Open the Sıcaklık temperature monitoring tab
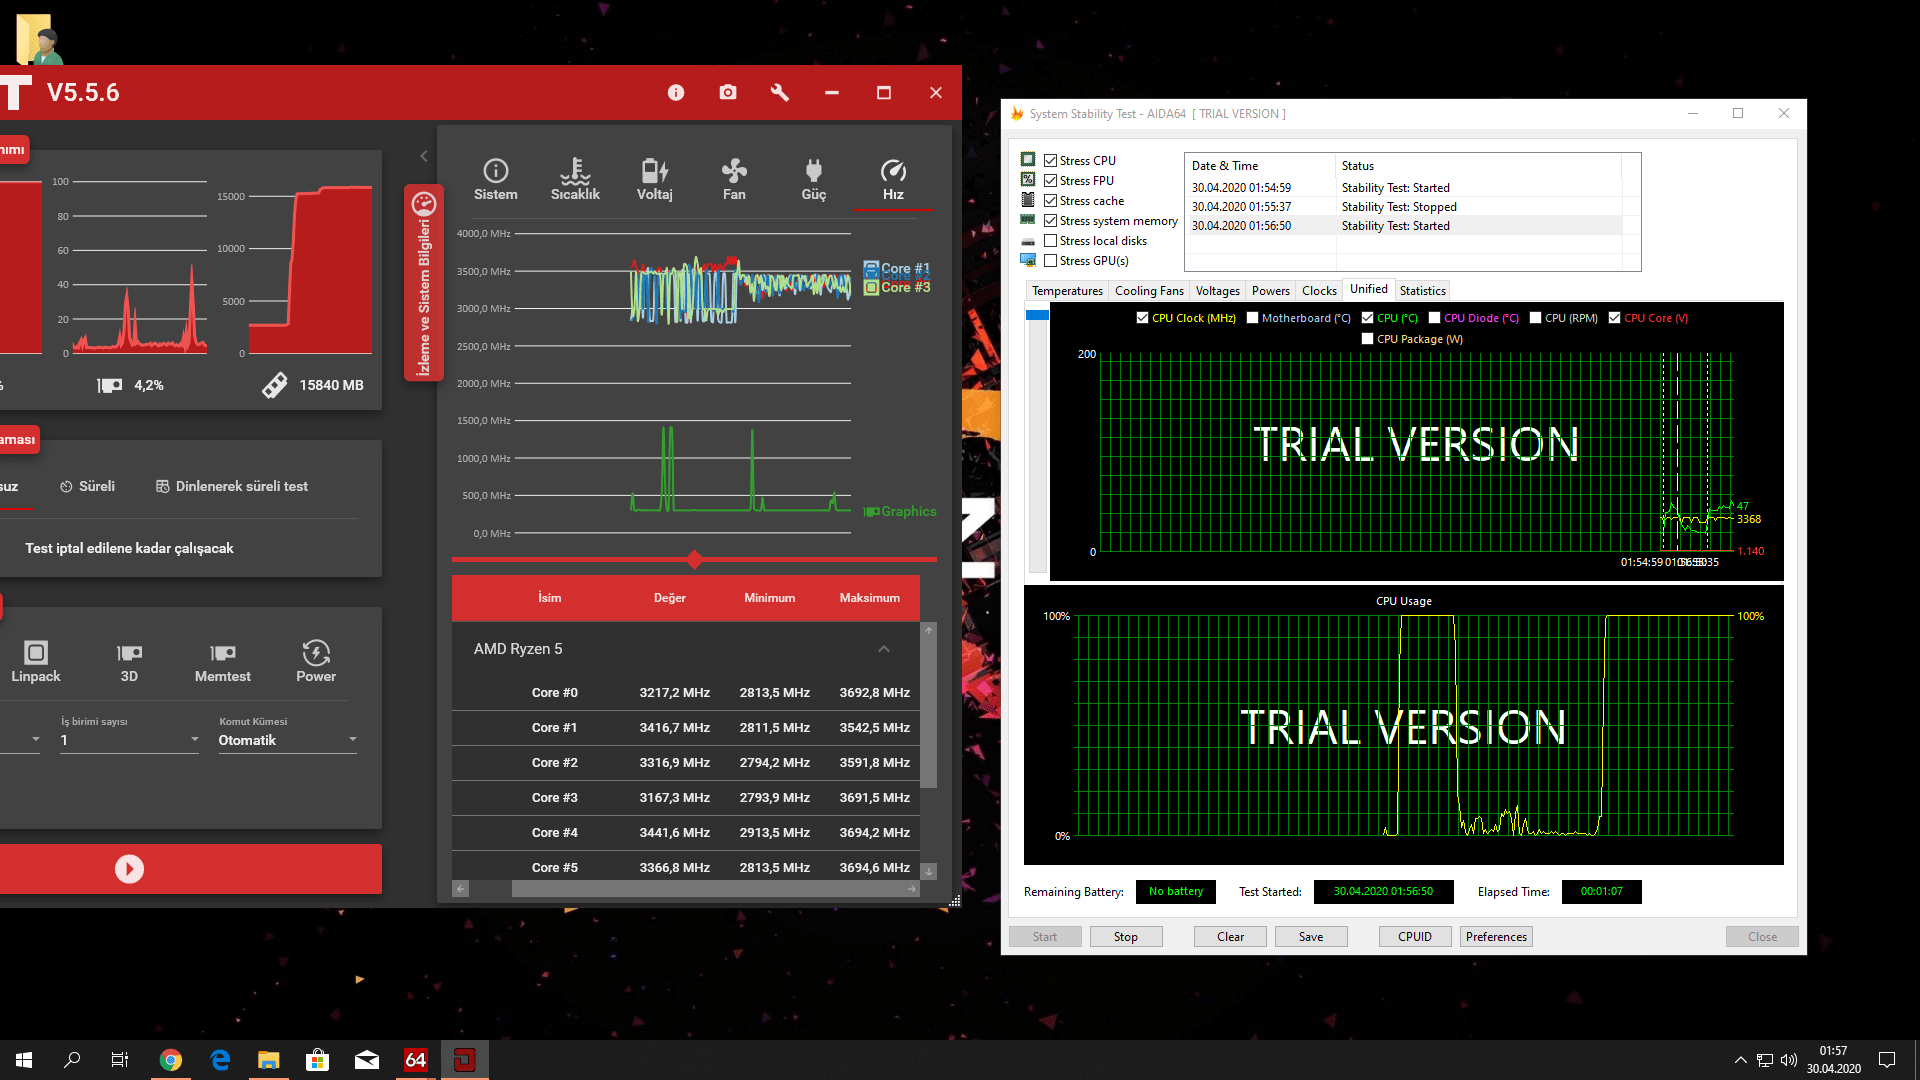 pos(575,179)
